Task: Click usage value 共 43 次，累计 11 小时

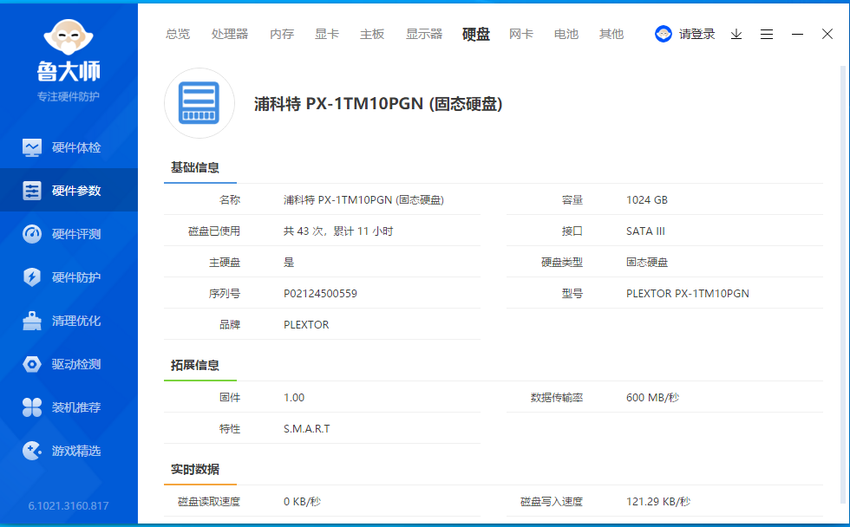Action: point(338,231)
